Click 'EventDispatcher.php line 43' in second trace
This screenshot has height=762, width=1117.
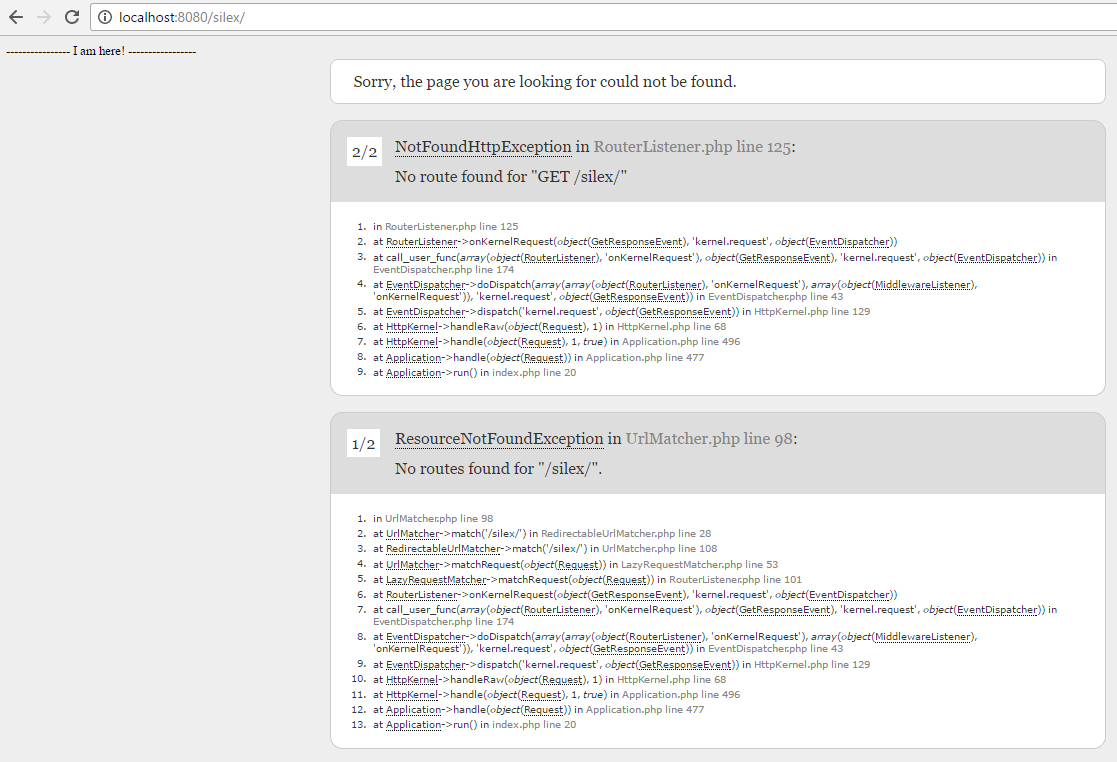point(776,649)
